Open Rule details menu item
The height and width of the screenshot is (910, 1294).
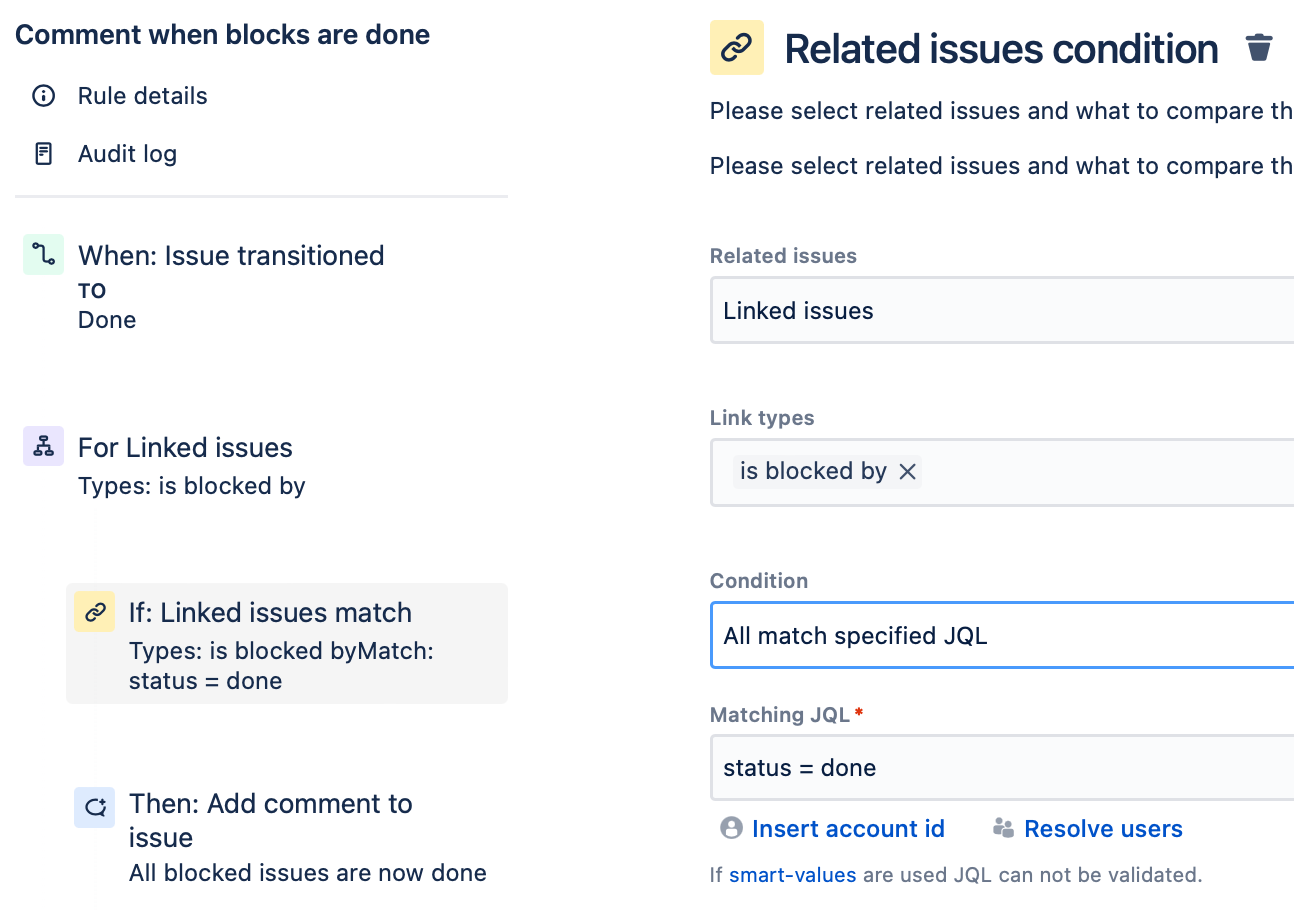coord(142,96)
